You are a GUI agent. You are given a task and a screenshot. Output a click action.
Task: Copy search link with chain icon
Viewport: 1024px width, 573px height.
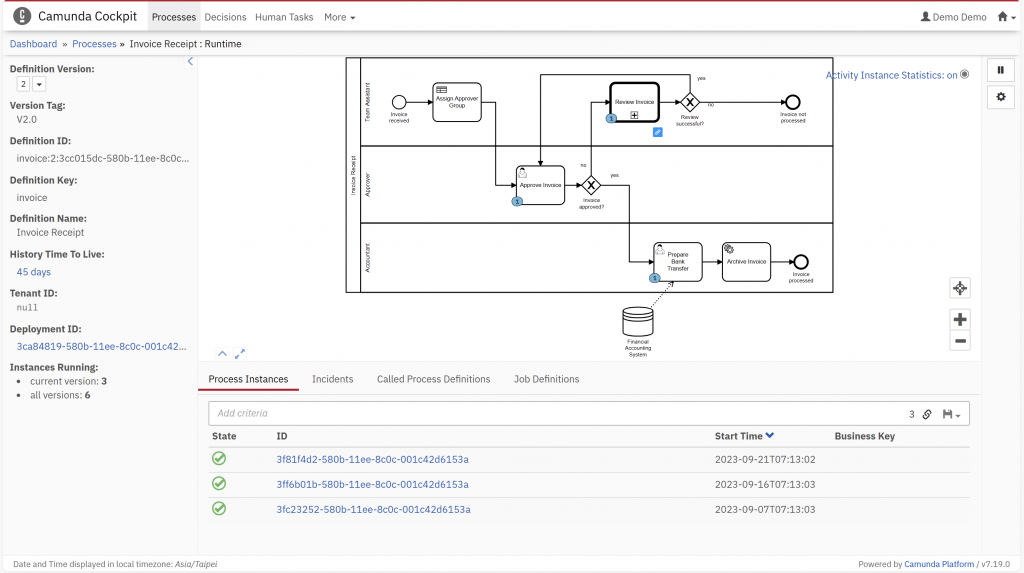[x=927, y=414]
